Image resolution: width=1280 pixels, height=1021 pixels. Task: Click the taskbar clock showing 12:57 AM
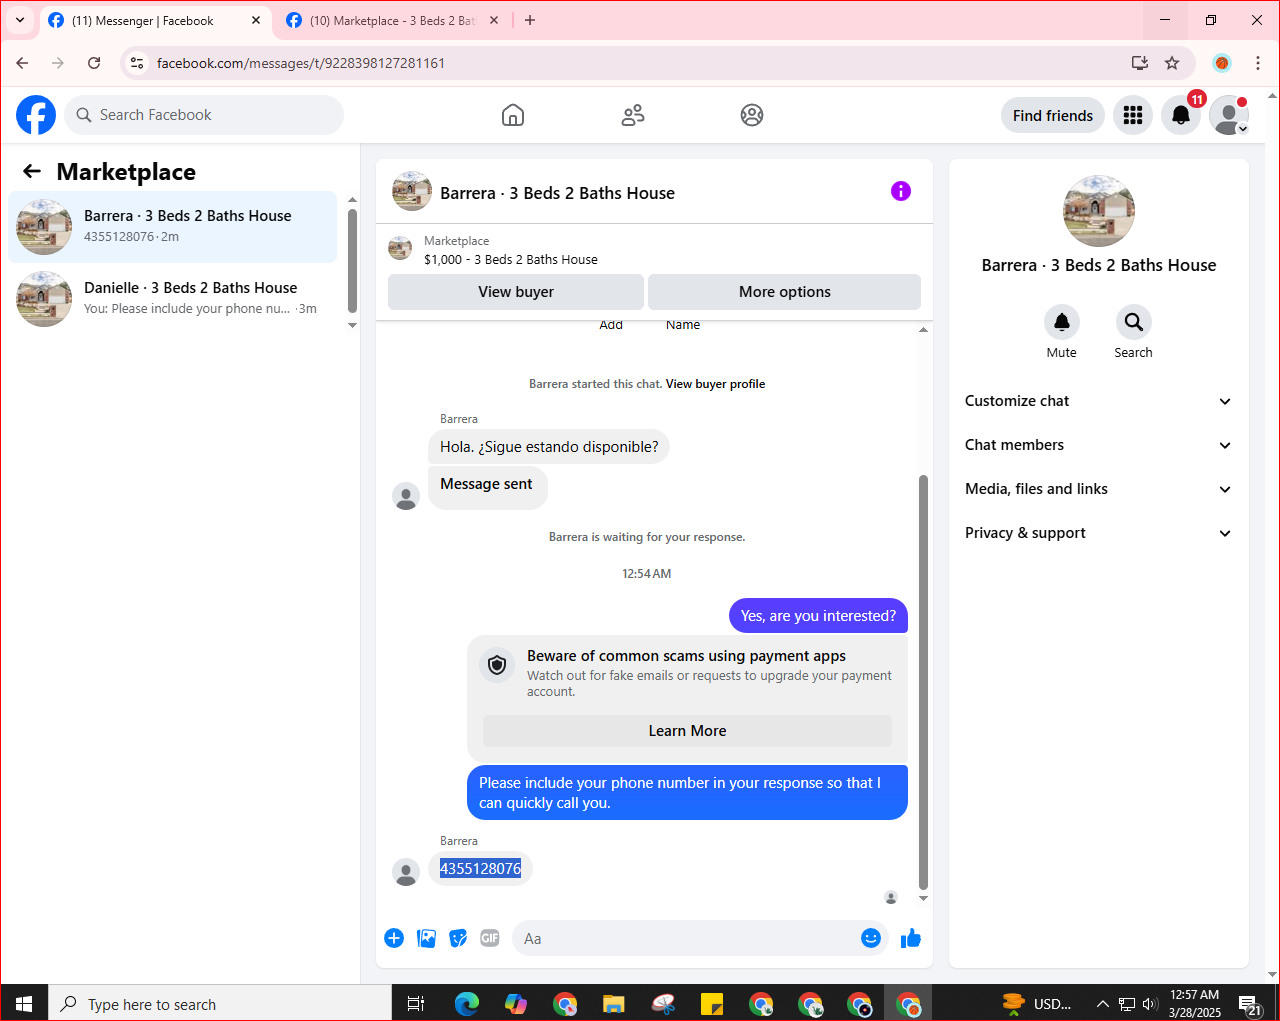1195,1003
